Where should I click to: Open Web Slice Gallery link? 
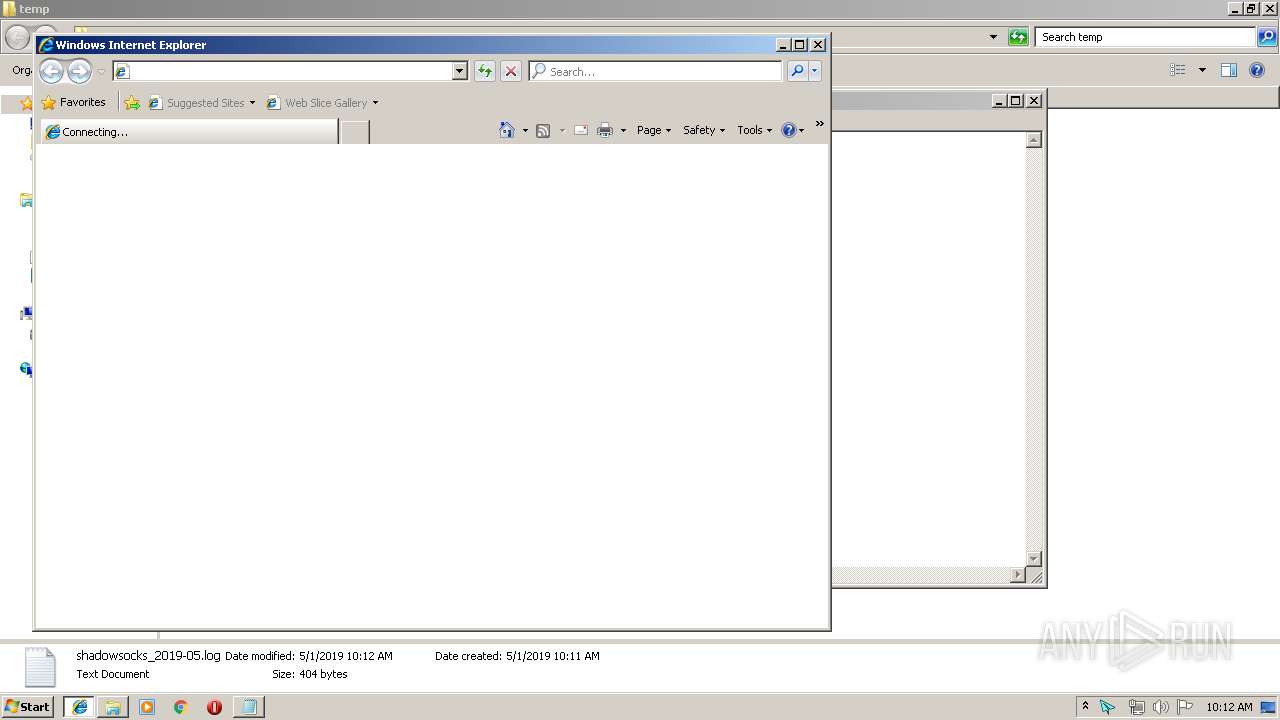click(317, 102)
